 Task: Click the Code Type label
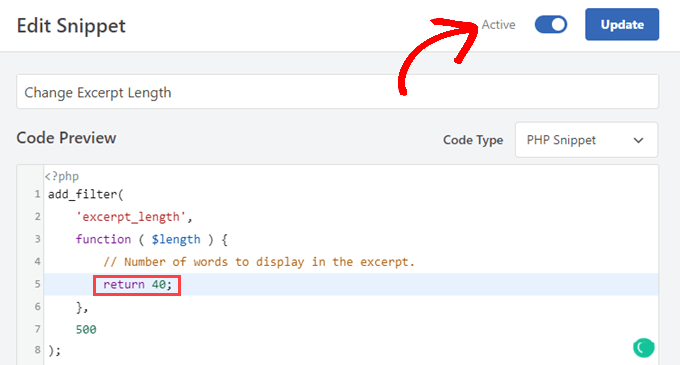point(473,140)
